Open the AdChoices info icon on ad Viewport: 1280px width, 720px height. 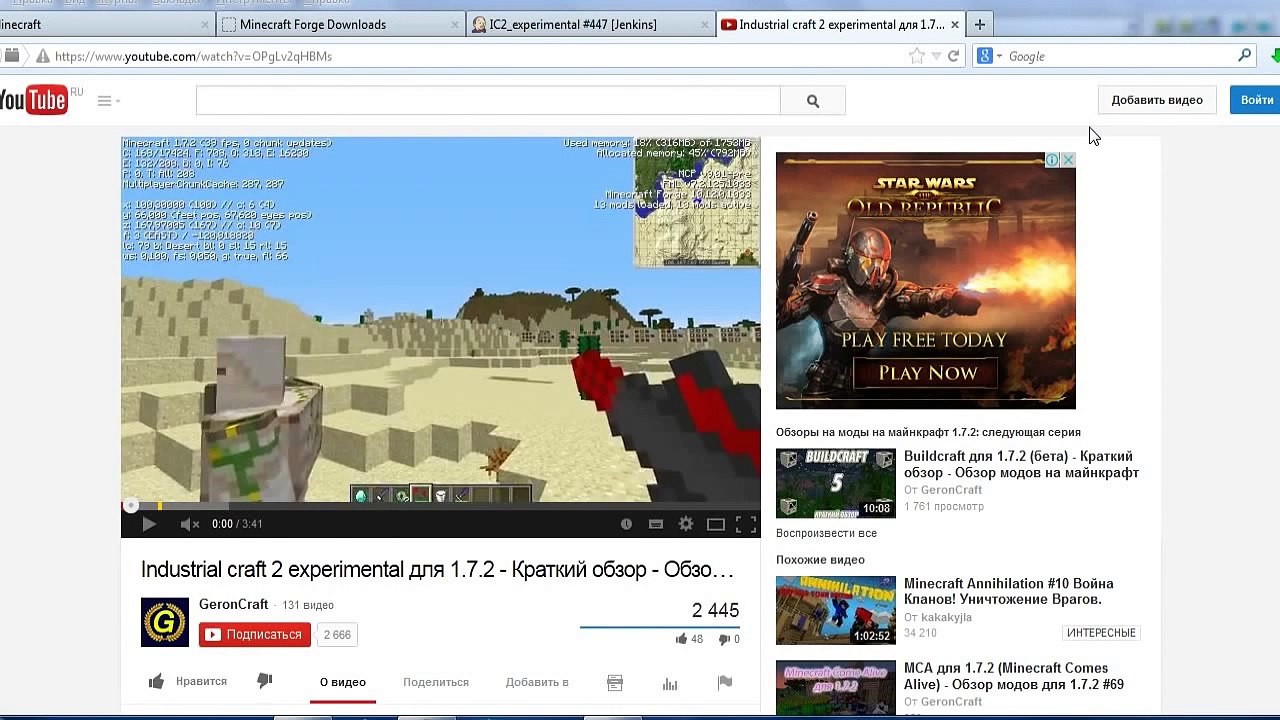point(1053,160)
